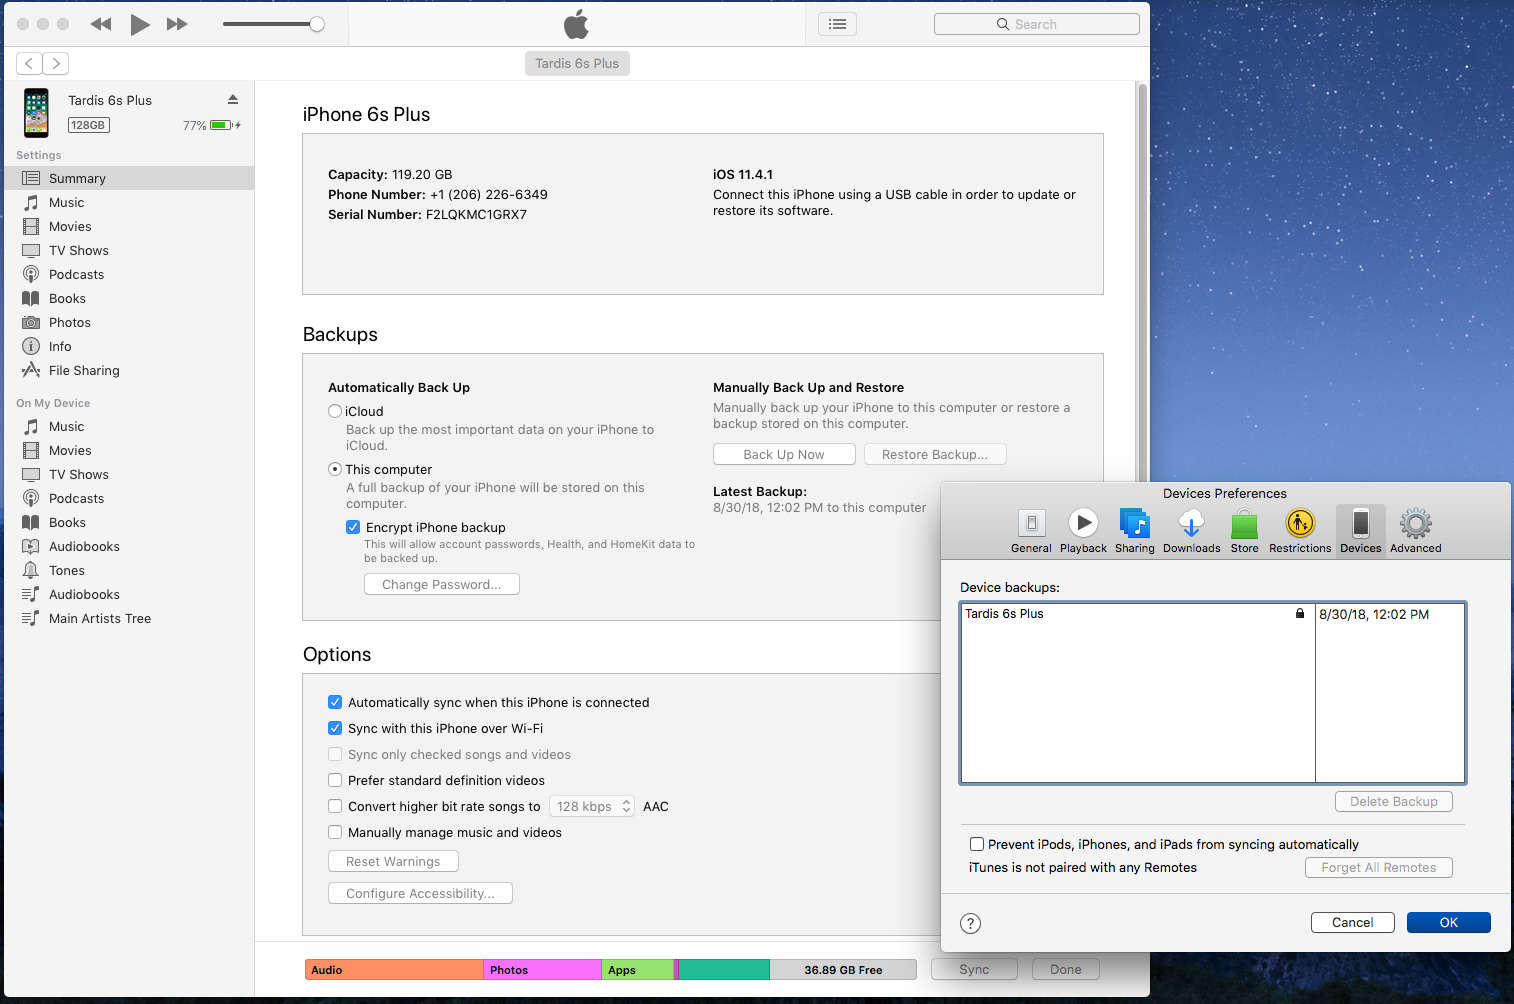Click Forget All Remotes button
The height and width of the screenshot is (1004, 1514).
coord(1379,867)
